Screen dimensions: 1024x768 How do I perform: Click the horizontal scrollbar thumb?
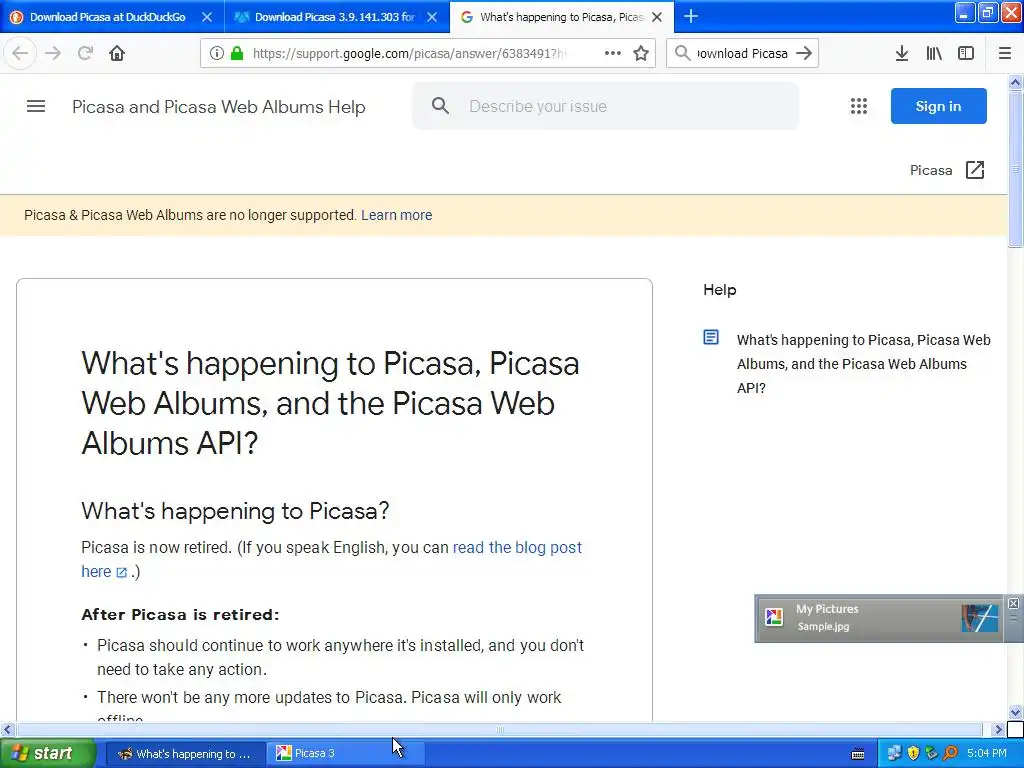(500, 729)
